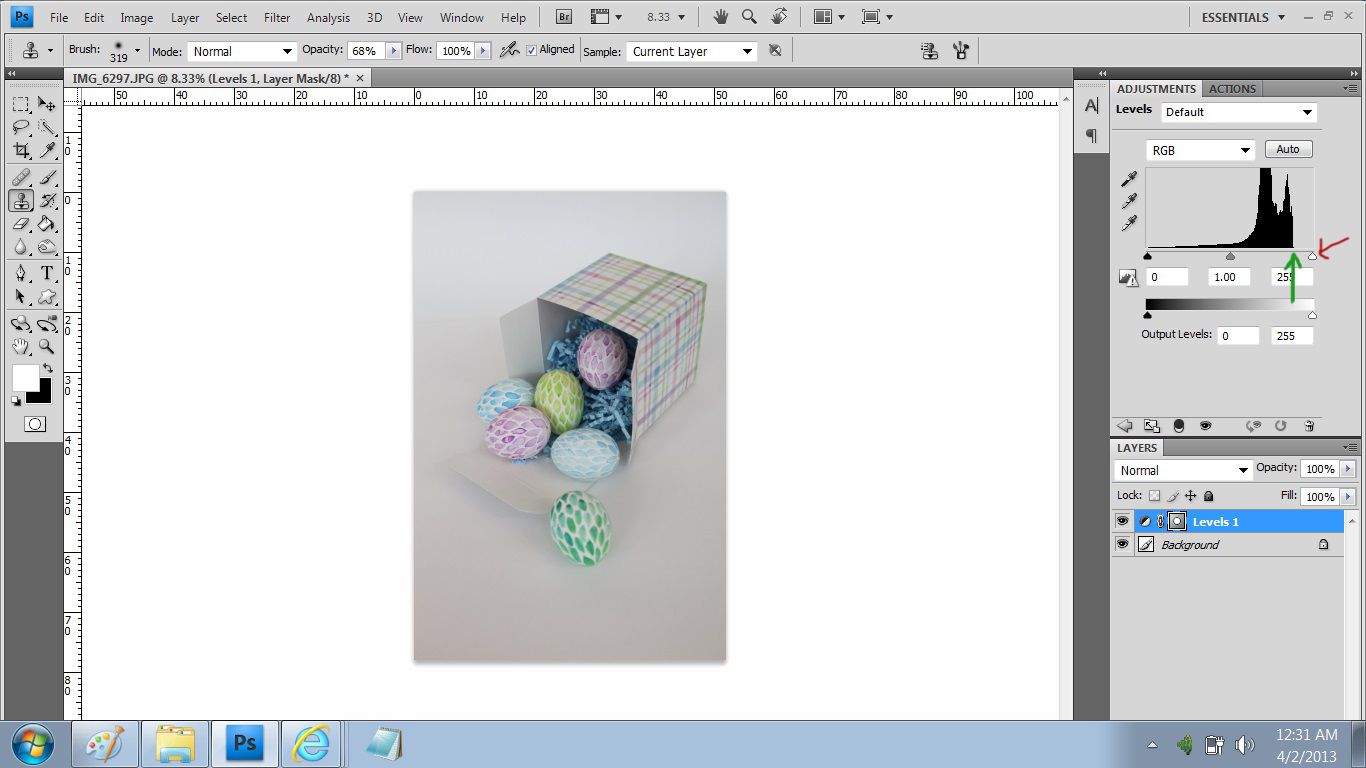Viewport: 1366px width, 768px height.
Task: Open the Filter menu
Action: point(277,17)
